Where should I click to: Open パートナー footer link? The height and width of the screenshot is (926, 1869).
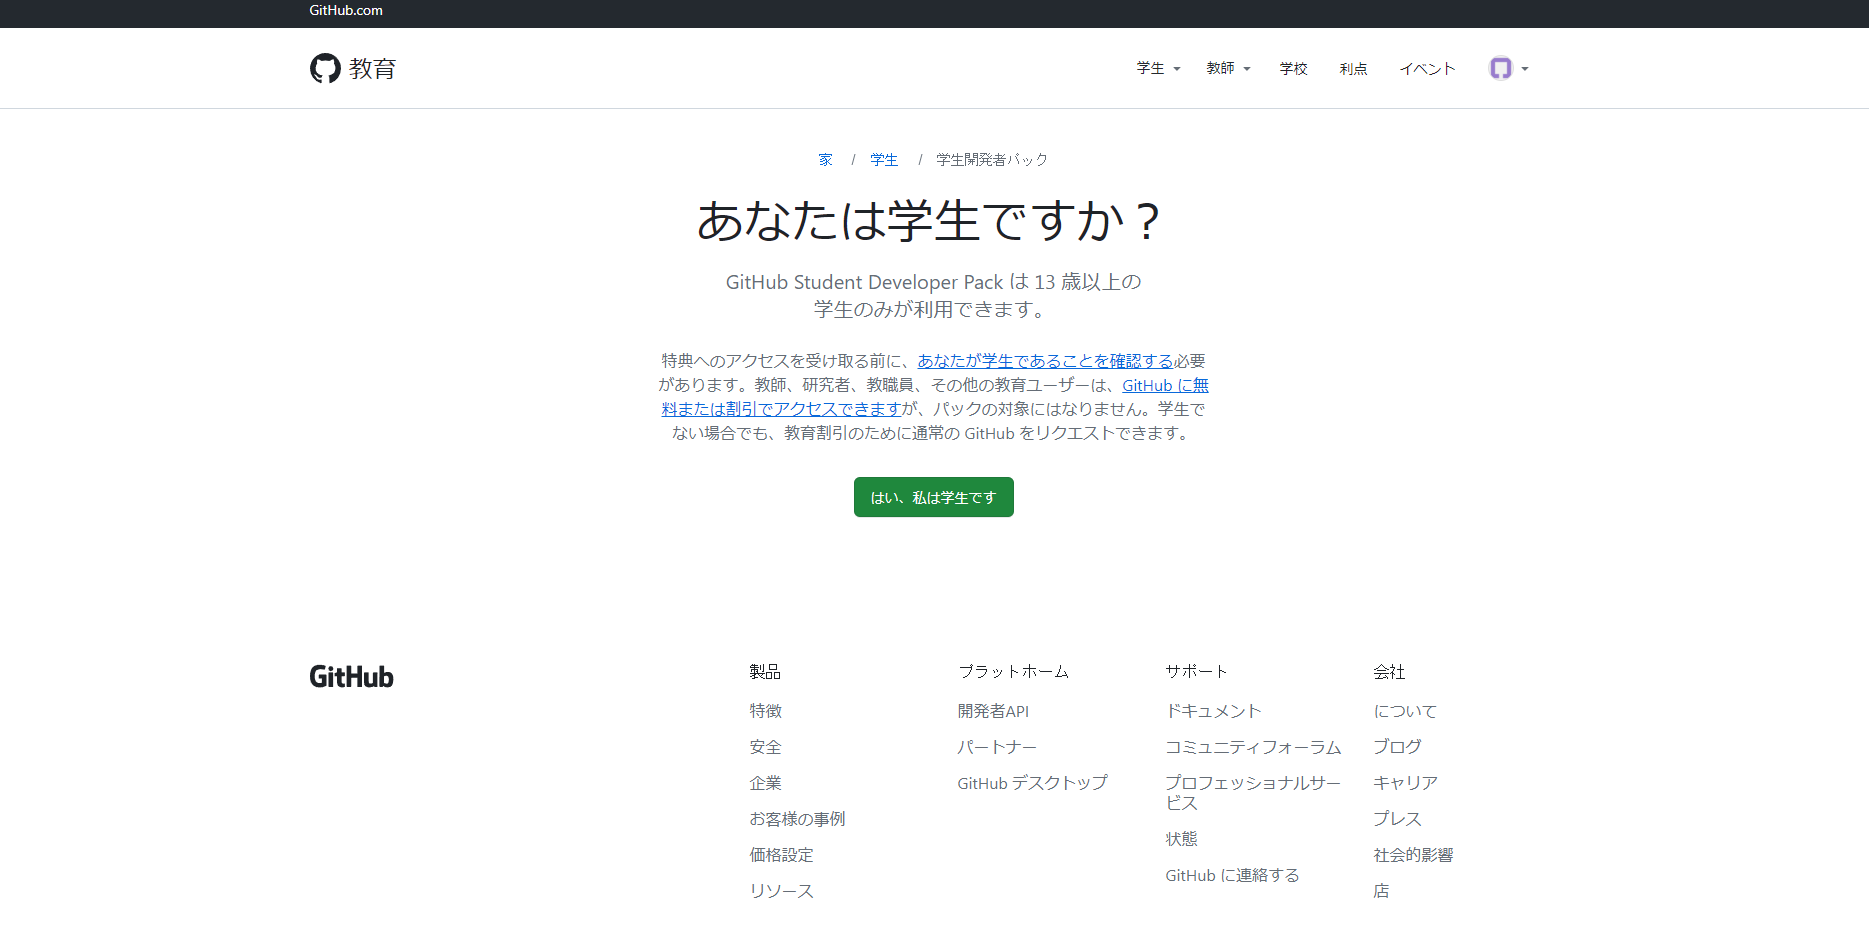997,747
